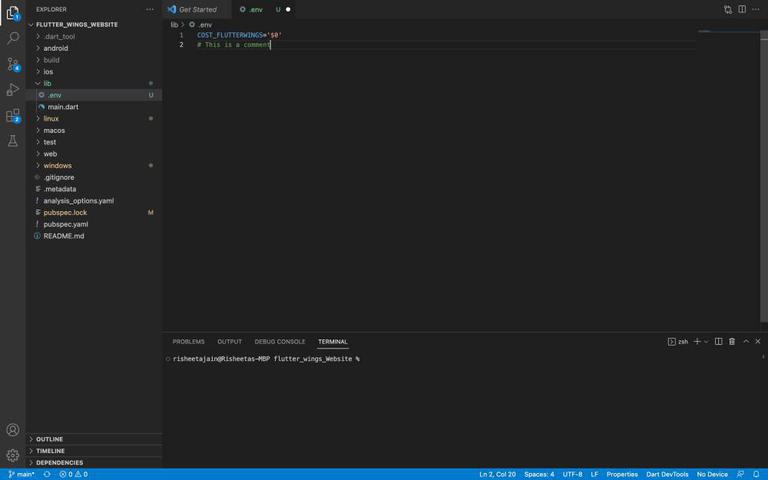Change end of line sequence LF
This screenshot has height=480, width=768.
594,474
